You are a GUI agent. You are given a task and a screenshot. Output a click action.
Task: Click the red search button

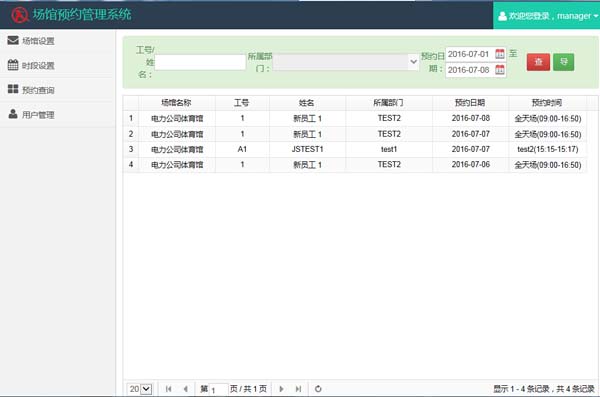[538, 62]
